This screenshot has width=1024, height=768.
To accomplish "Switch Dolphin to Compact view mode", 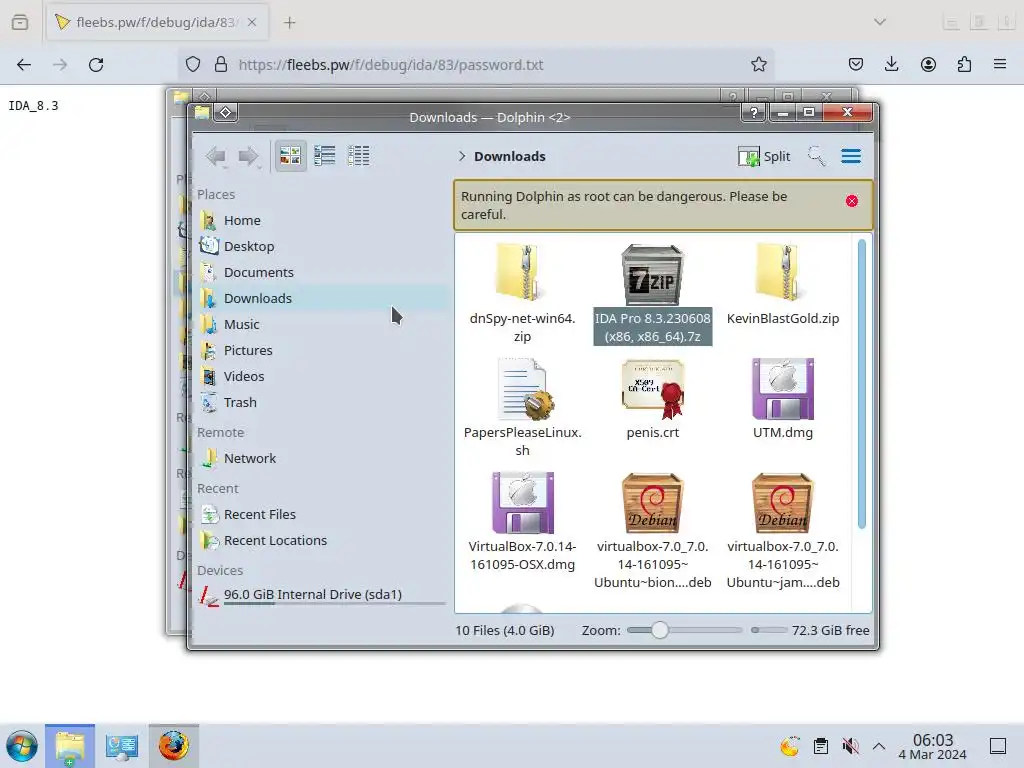I will pos(325,156).
